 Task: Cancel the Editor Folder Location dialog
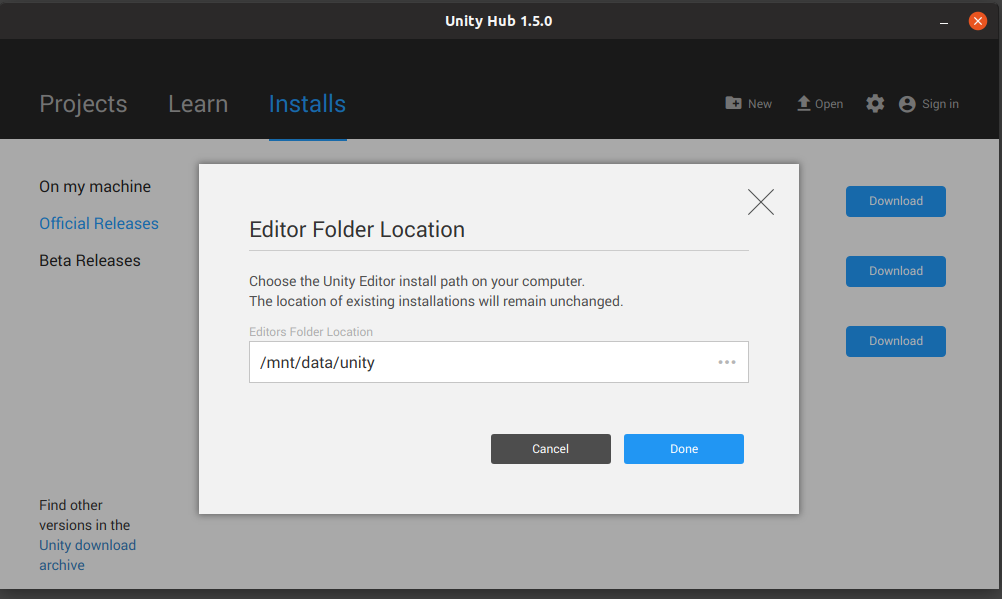pos(550,448)
